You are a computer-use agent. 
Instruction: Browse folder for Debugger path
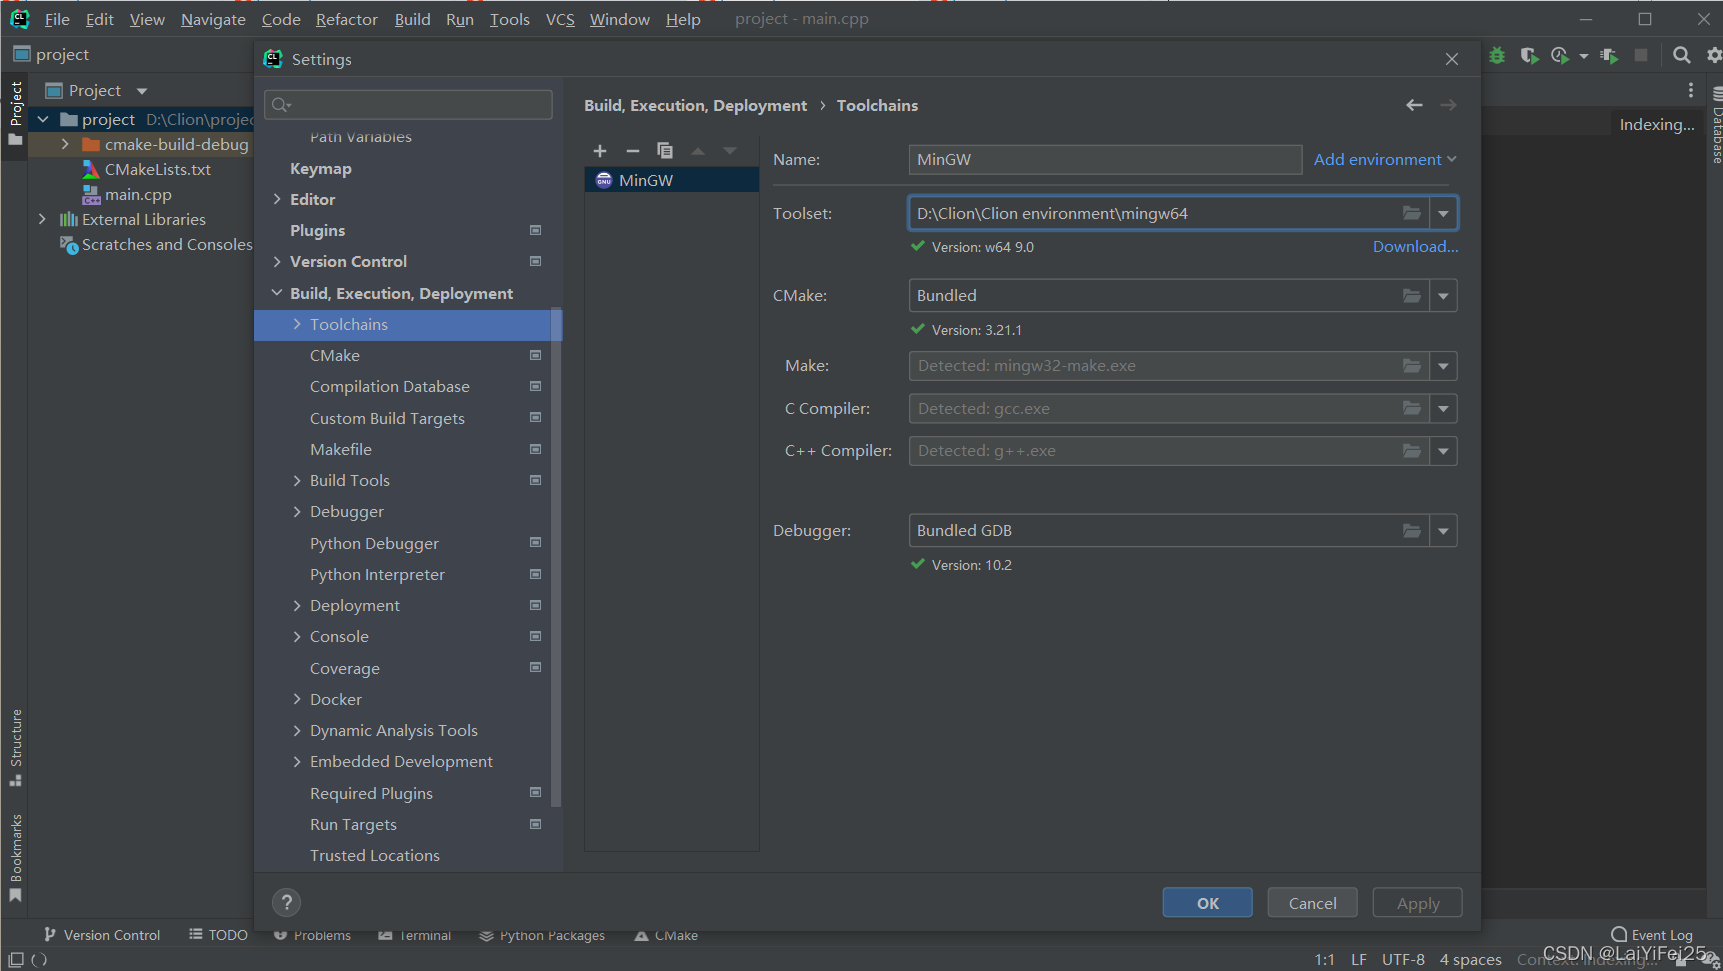[x=1411, y=531]
